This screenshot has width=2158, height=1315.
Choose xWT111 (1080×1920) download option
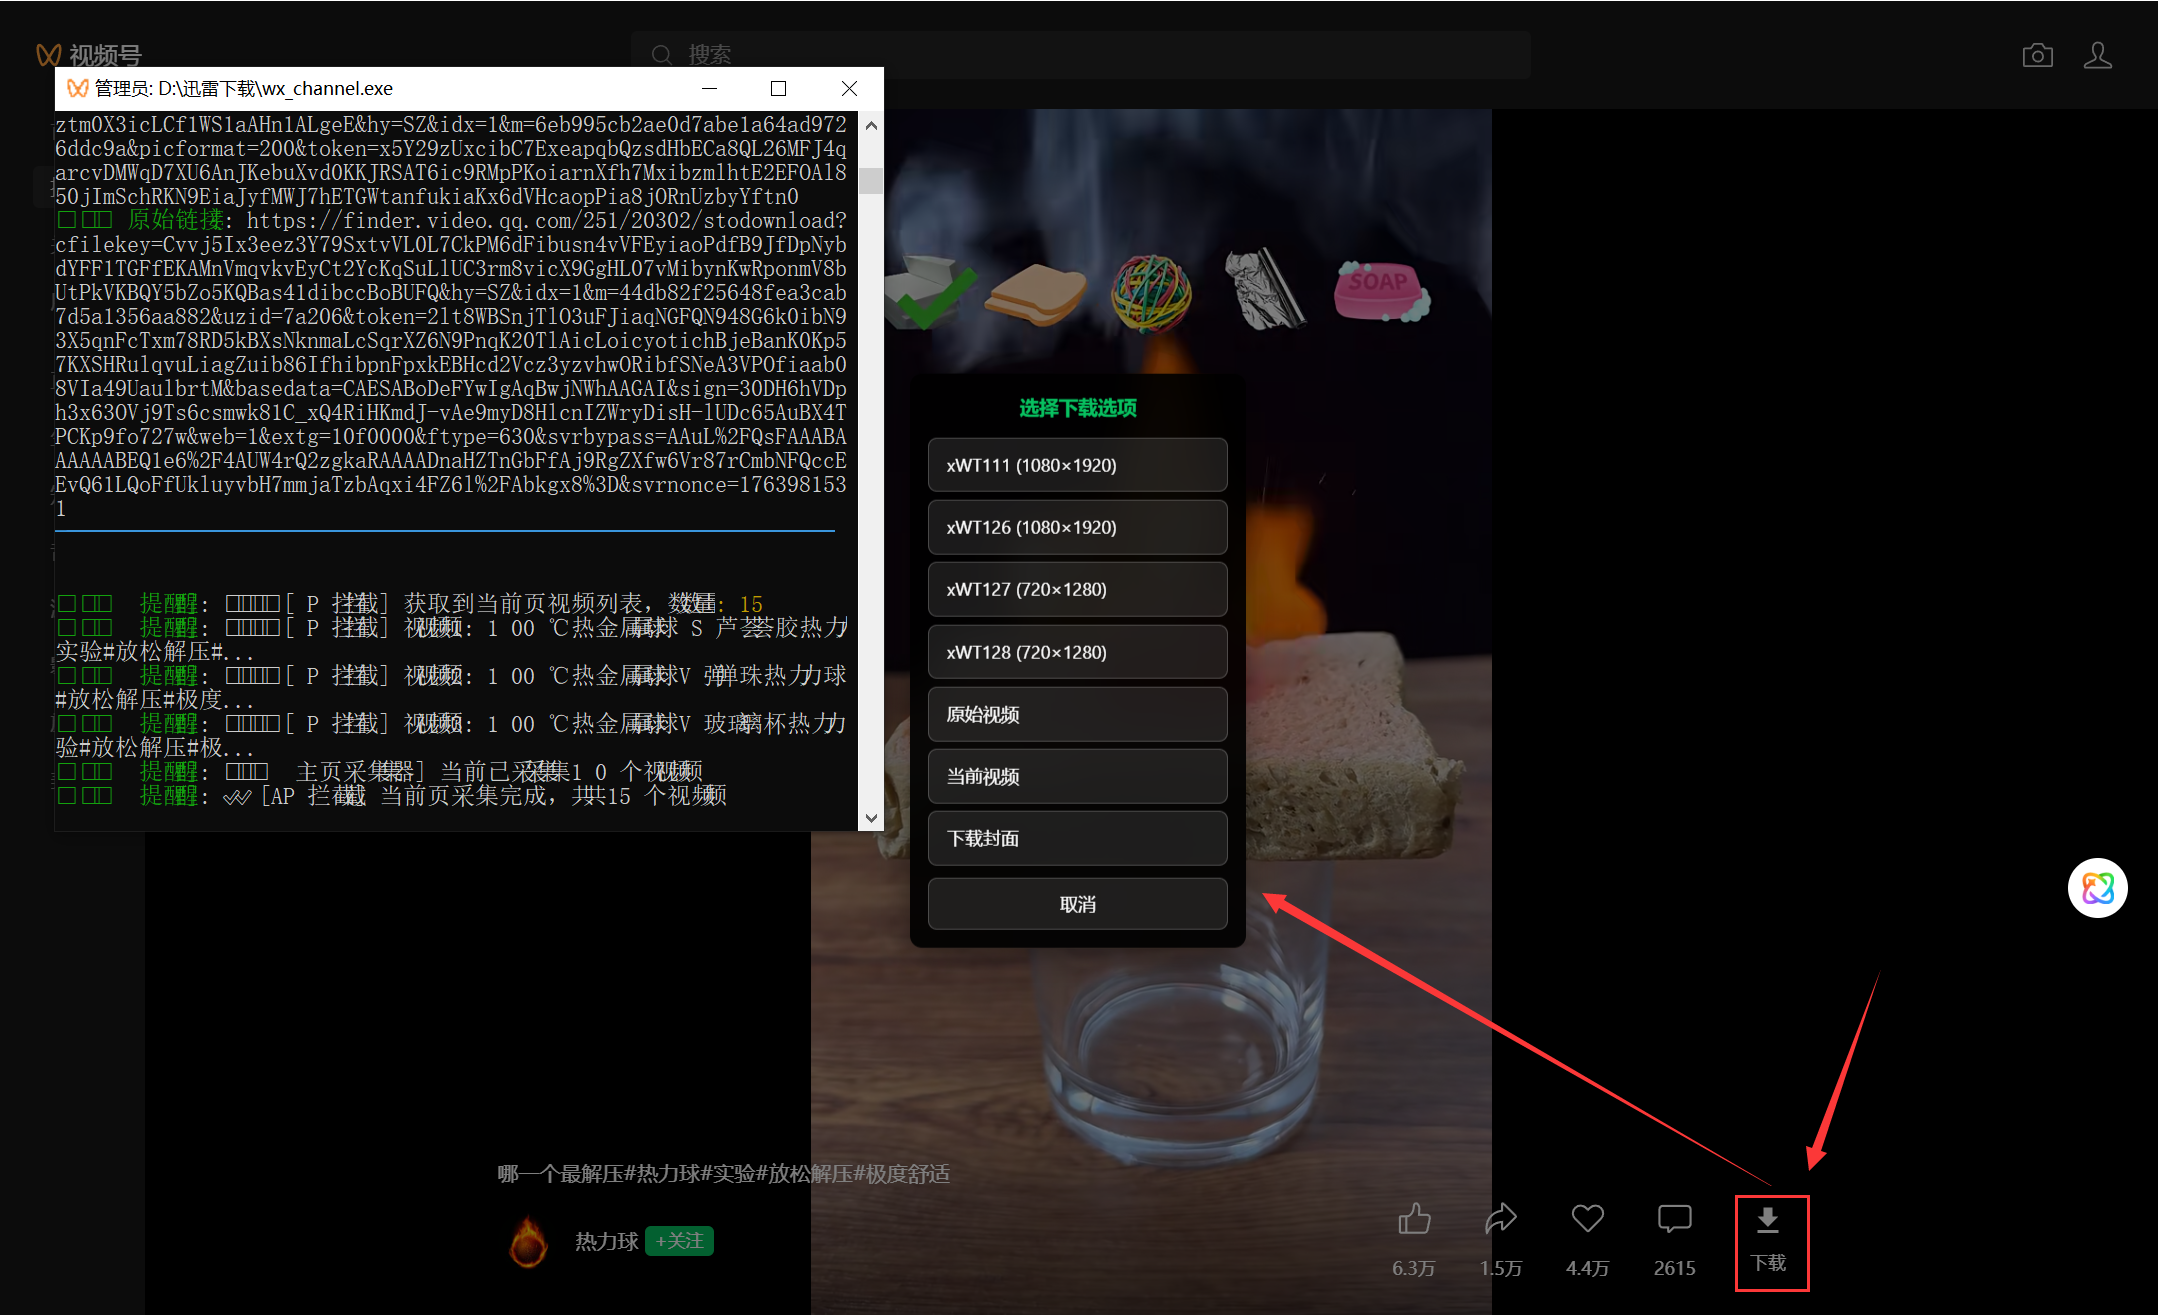point(1077,465)
